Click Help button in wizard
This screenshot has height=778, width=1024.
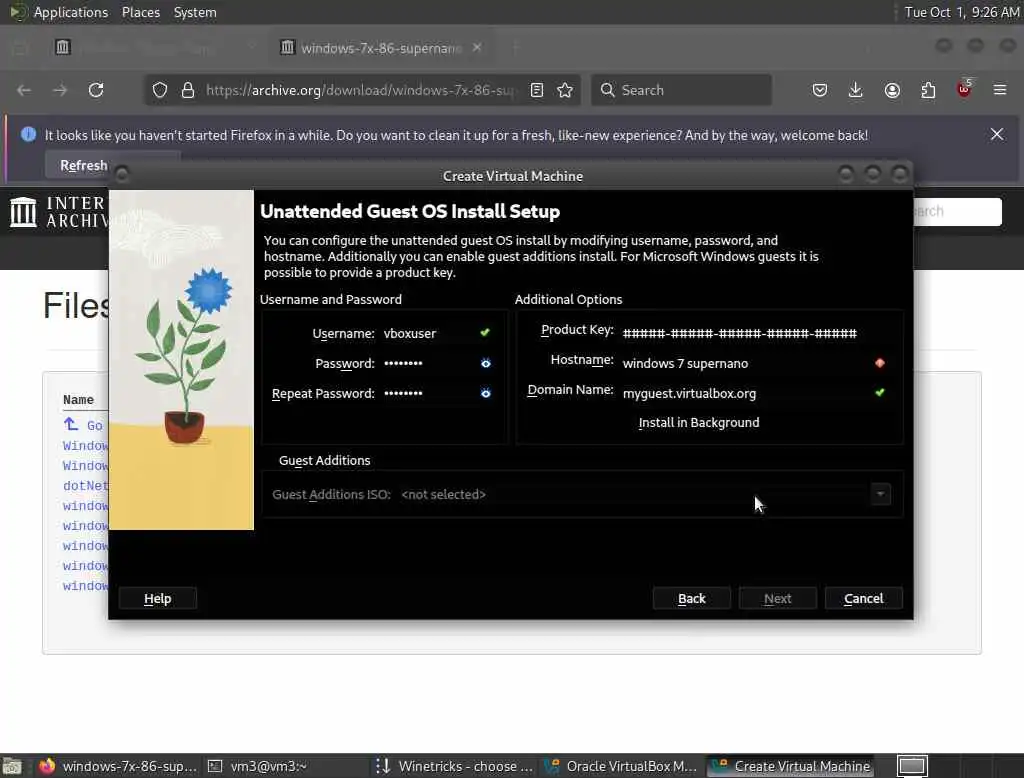tap(157, 598)
